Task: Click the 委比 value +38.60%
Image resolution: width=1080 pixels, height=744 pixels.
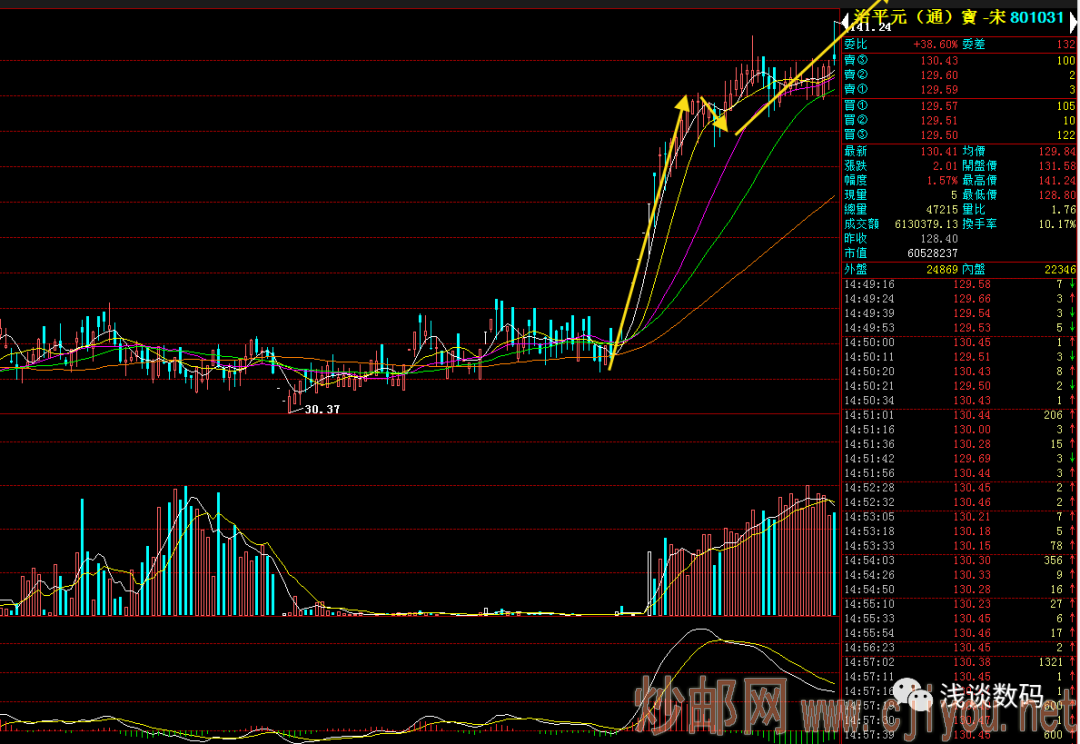Action: click(x=935, y=45)
